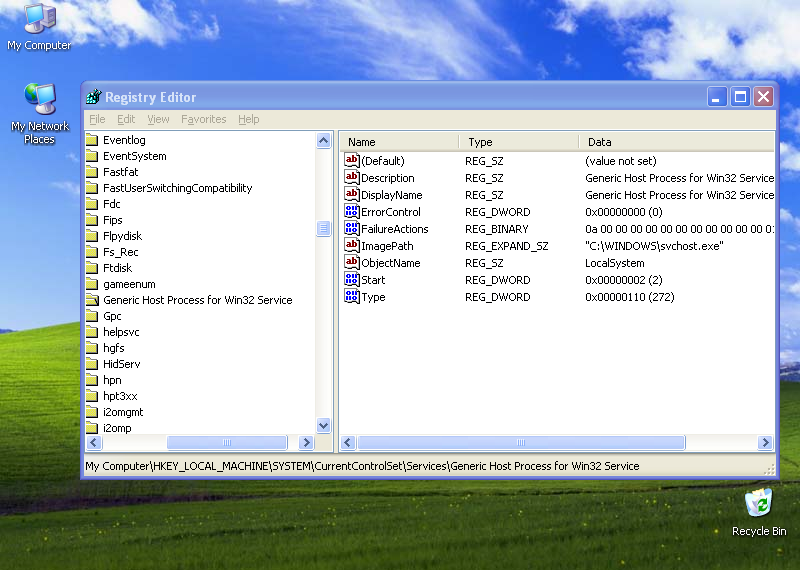Click the REG_BINARY type cell
Viewport: 800px width, 570px height.
coord(496,229)
